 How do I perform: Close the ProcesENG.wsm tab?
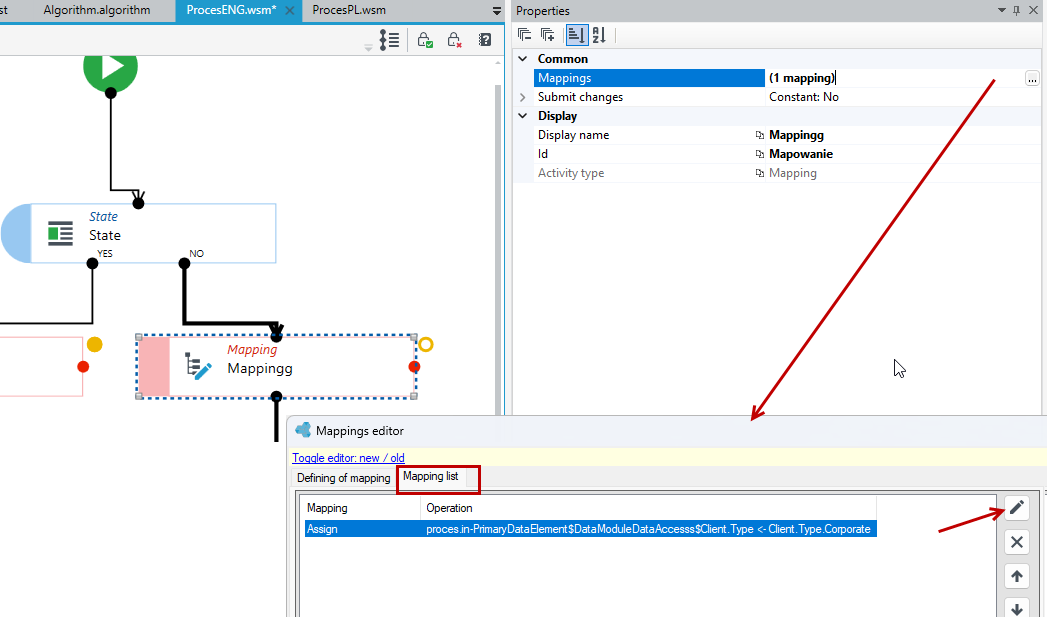290,11
